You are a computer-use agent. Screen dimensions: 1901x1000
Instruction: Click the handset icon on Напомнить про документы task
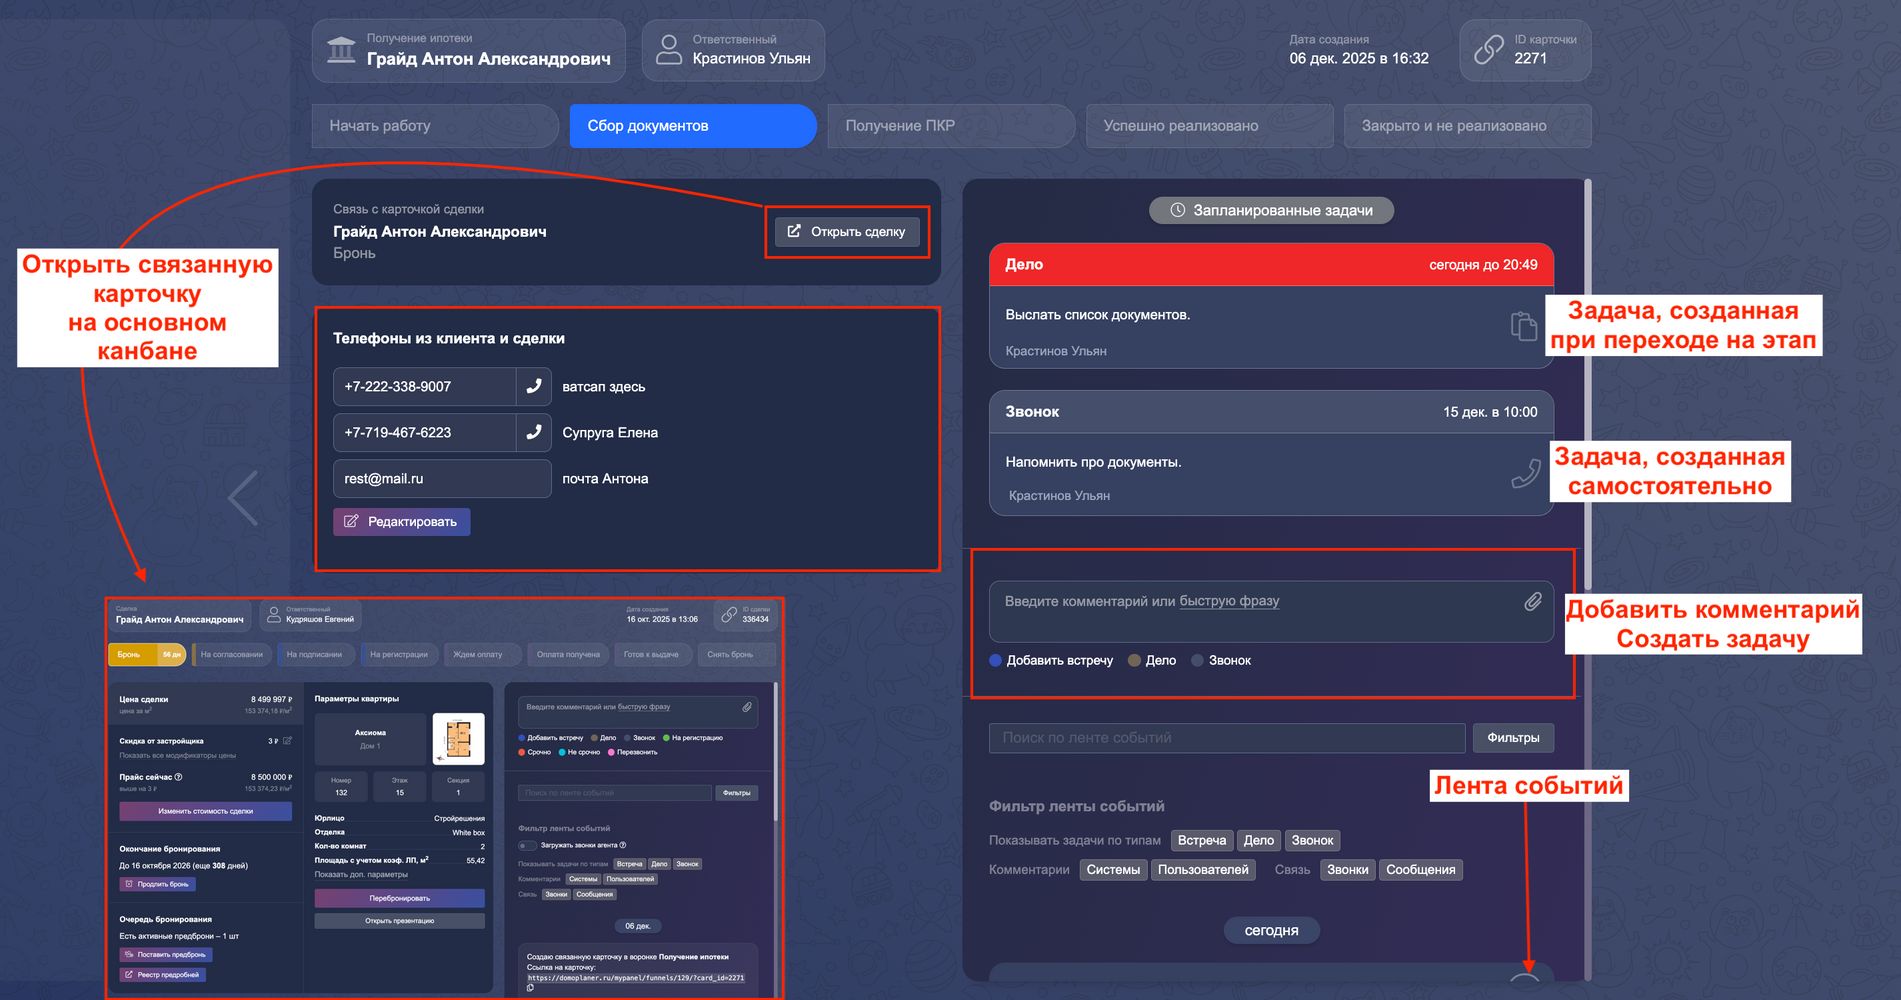[x=1525, y=473]
